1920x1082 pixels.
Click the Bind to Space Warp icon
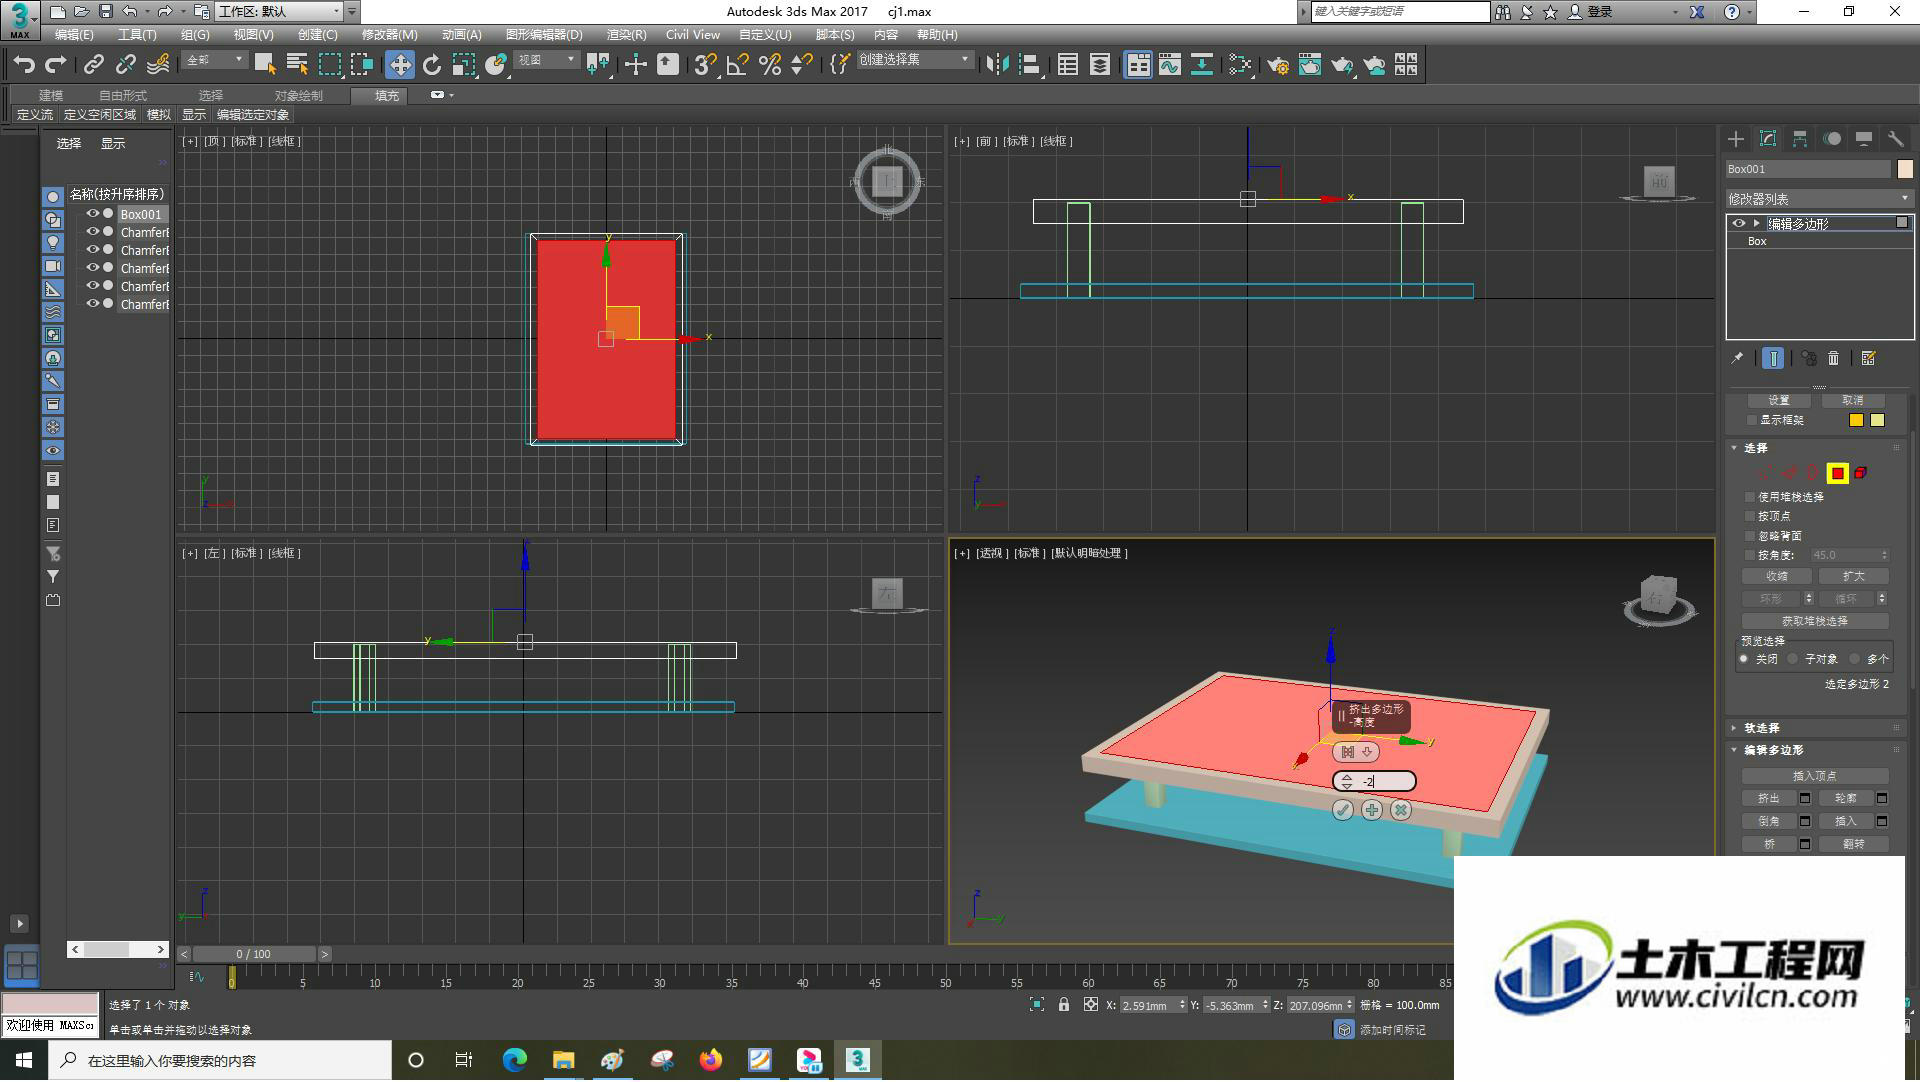[x=158, y=65]
